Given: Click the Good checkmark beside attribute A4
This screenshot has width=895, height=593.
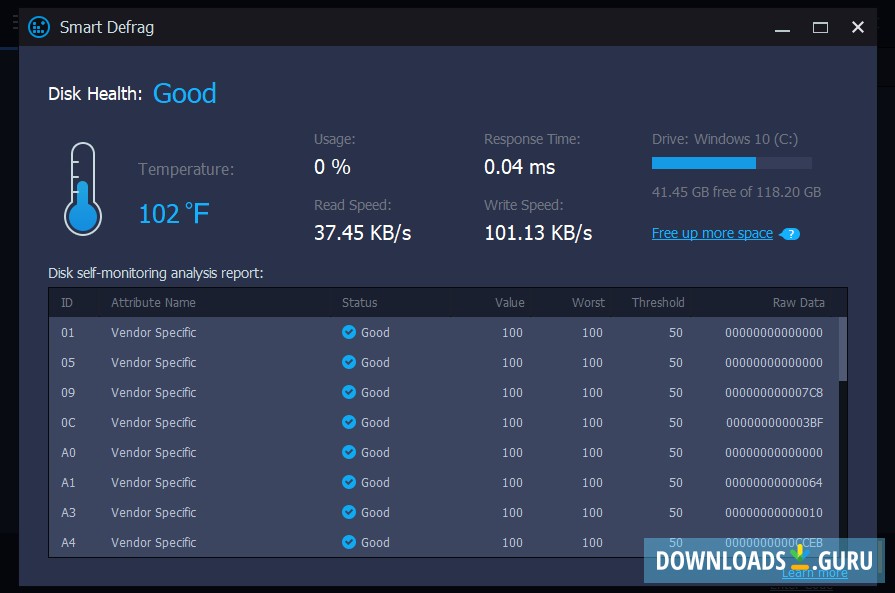Looking at the screenshot, I should (350, 542).
